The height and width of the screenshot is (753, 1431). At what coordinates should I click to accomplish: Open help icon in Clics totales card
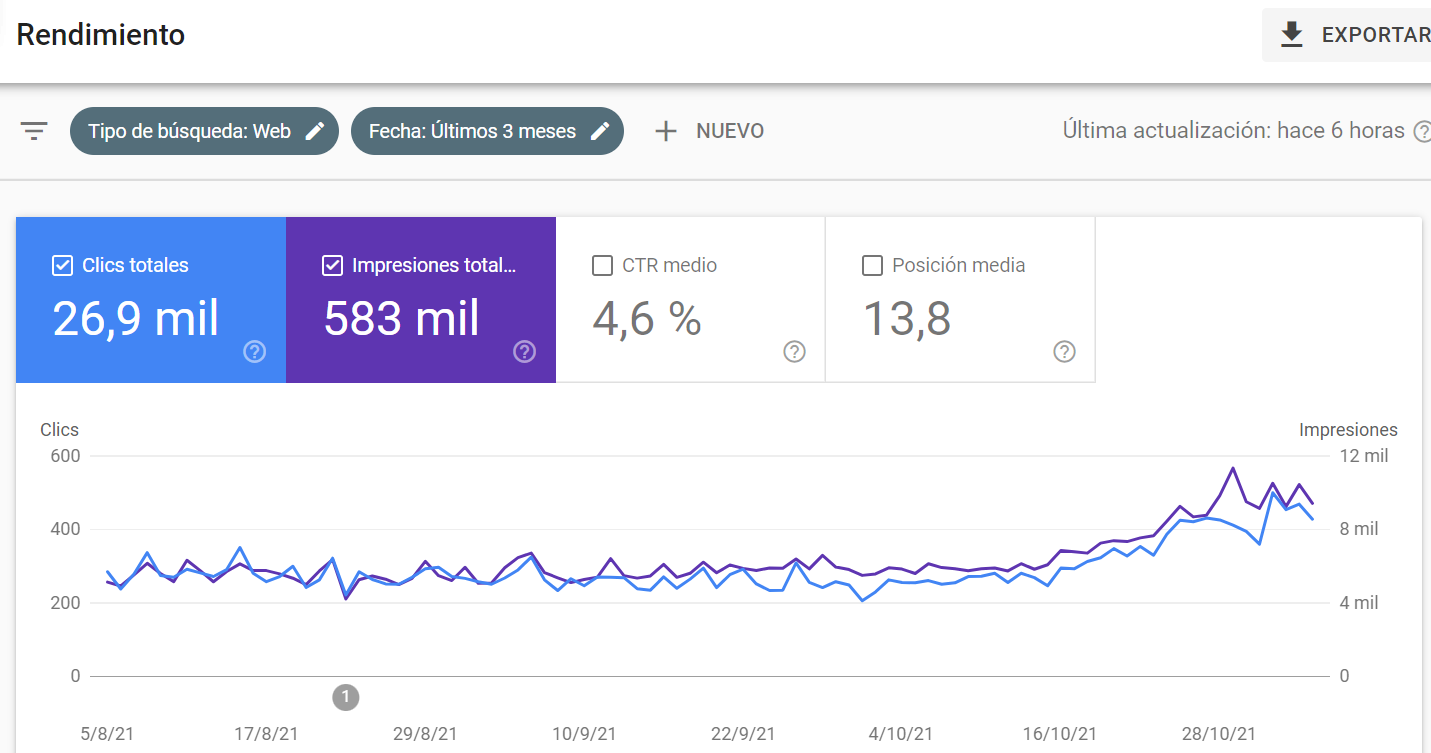click(x=255, y=351)
